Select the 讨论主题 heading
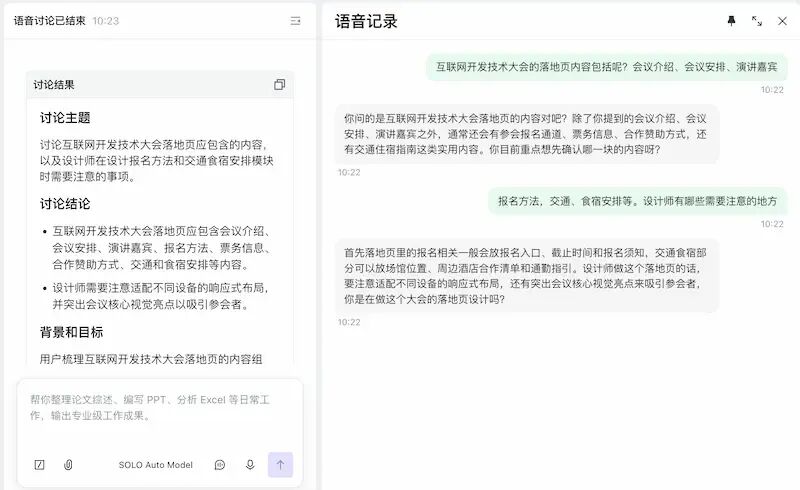 [x=65, y=118]
